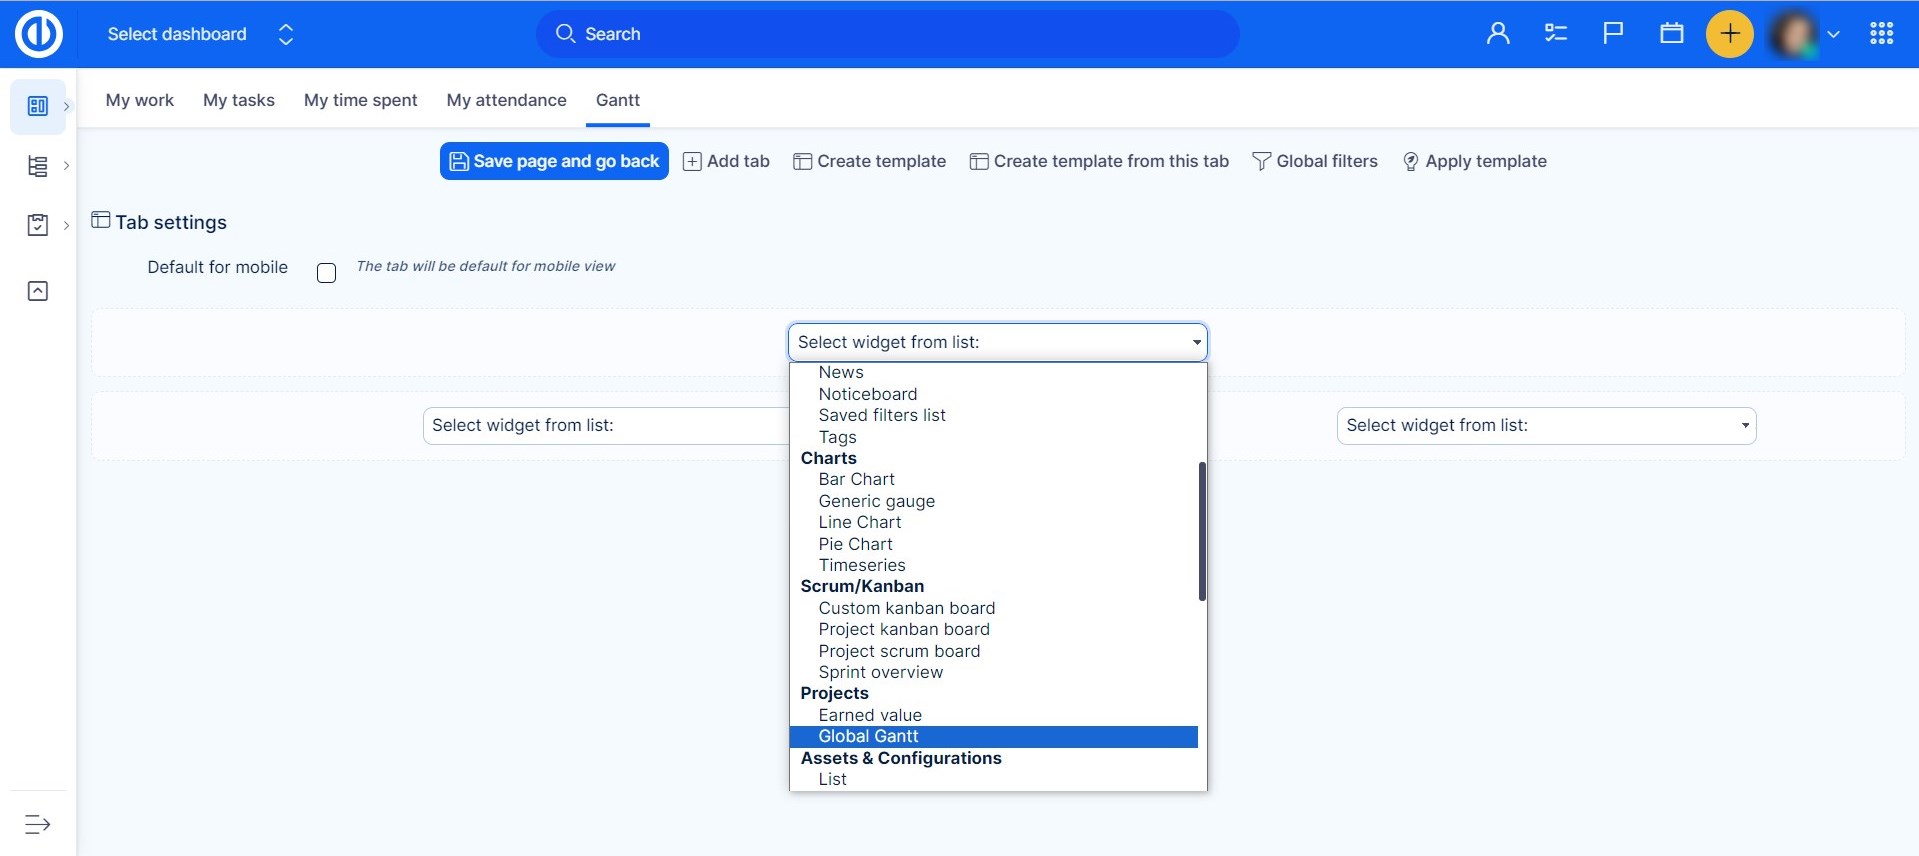Open the left Select widget from list dropdown
This screenshot has height=856, width=1919.
[605, 426]
